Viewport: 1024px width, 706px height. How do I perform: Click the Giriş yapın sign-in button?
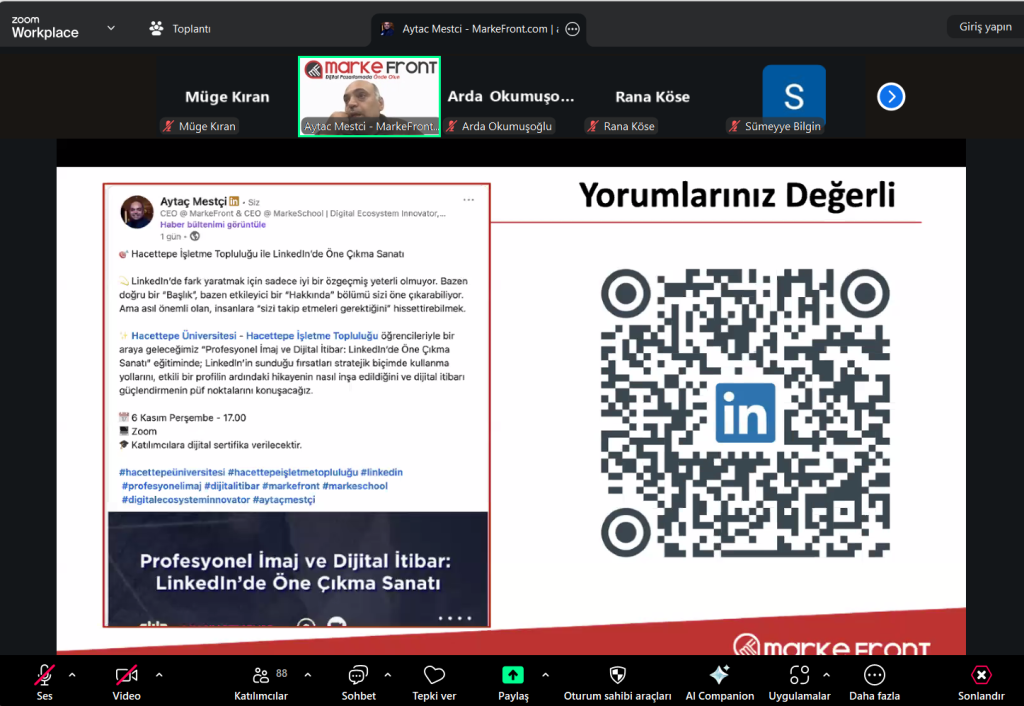point(985,27)
